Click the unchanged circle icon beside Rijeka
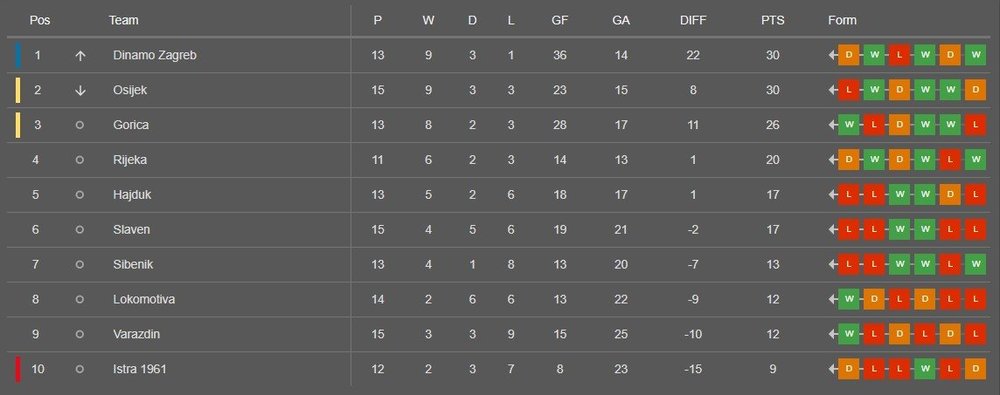The image size is (1000, 395). click(x=80, y=160)
